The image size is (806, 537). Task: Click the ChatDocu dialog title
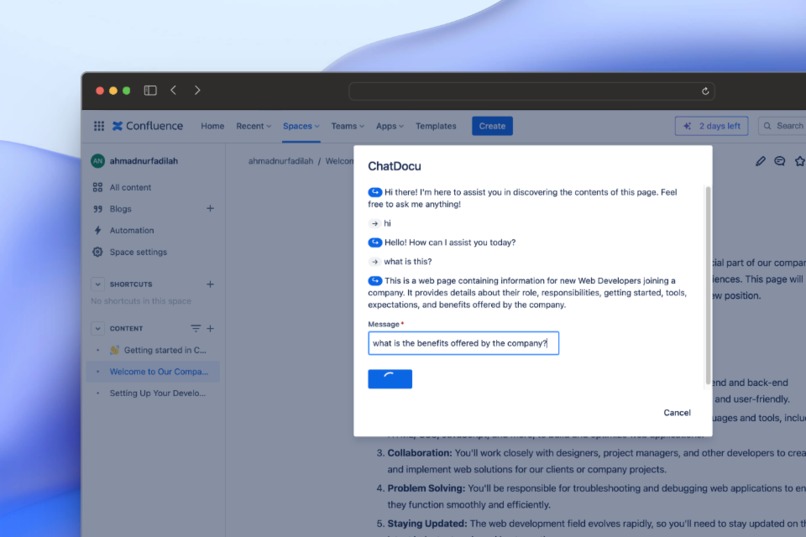(394, 166)
